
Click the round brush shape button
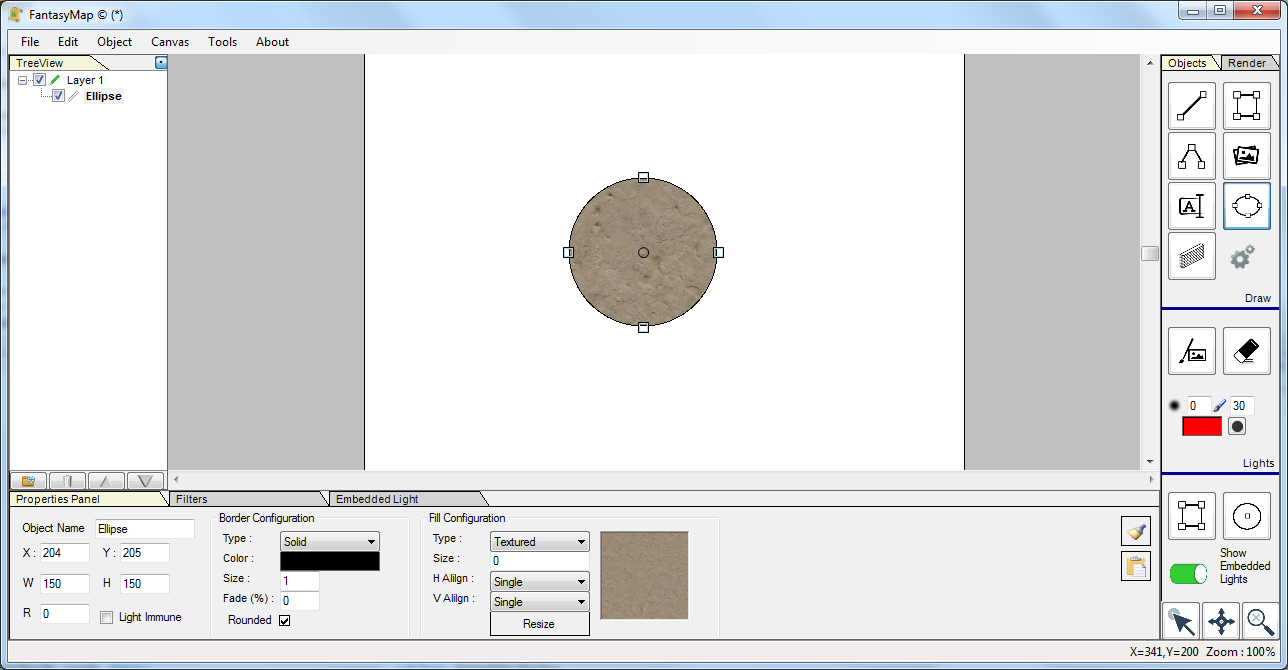[1237, 426]
